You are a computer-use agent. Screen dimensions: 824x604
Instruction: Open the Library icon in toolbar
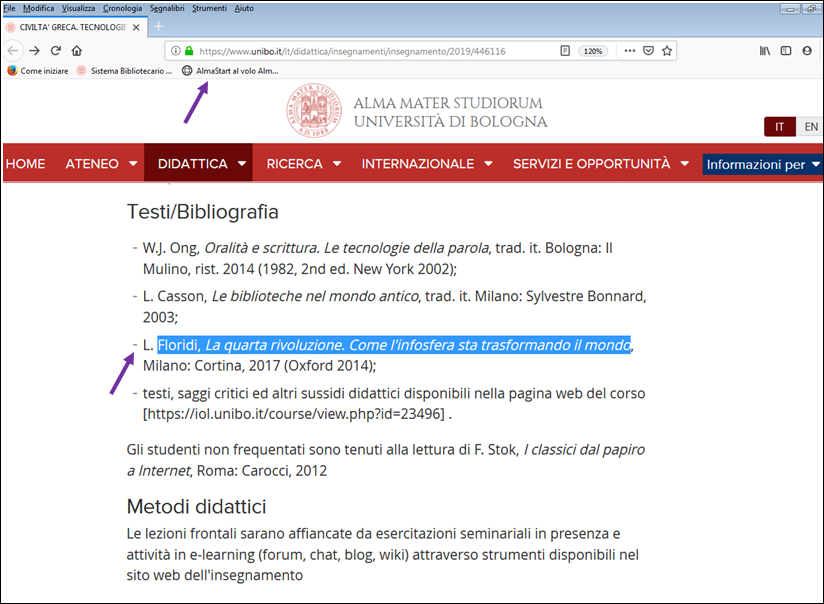pyautogui.click(x=765, y=50)
